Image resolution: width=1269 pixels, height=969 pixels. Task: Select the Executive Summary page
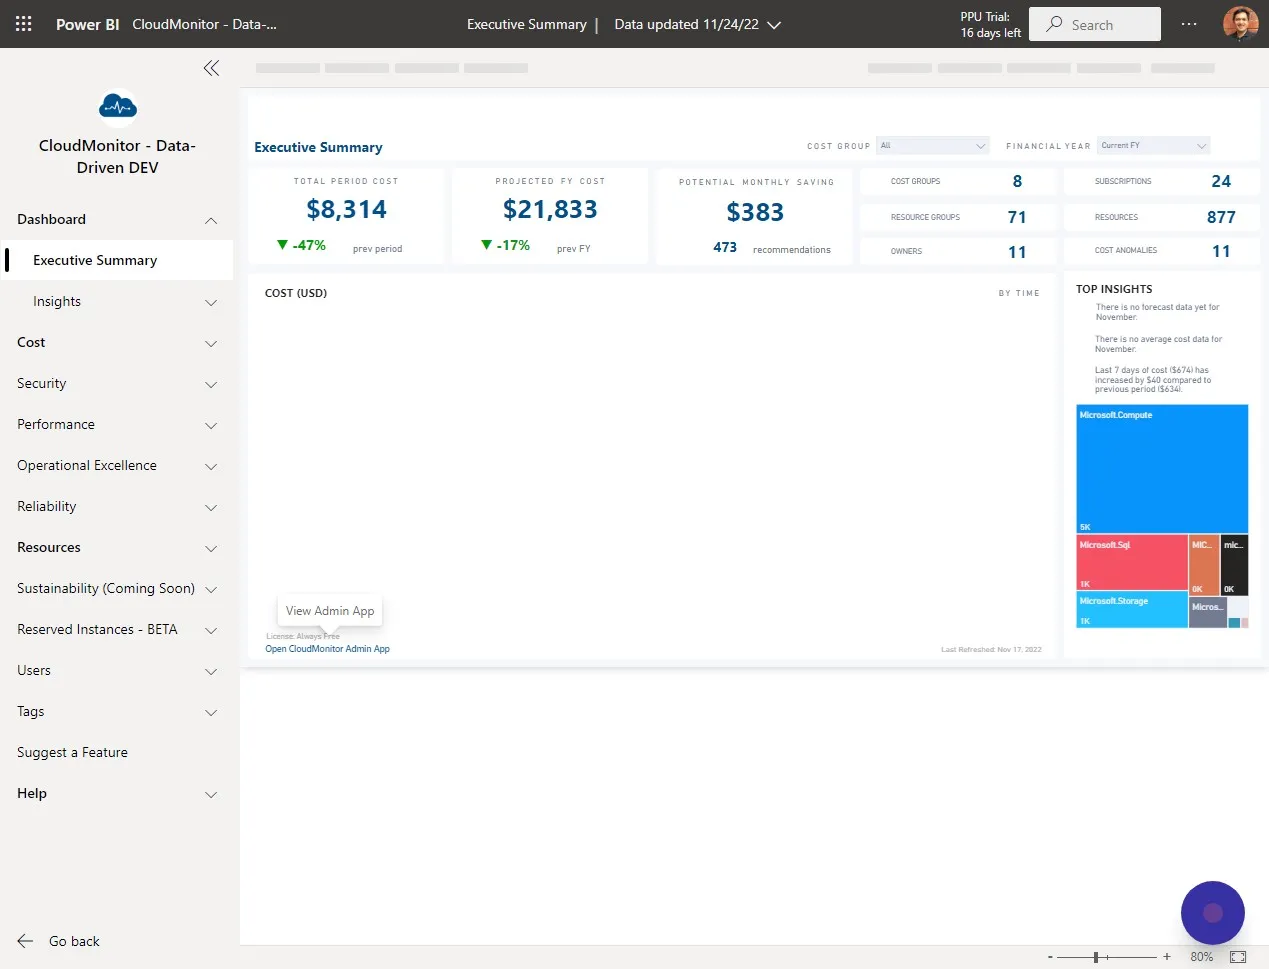119,260
